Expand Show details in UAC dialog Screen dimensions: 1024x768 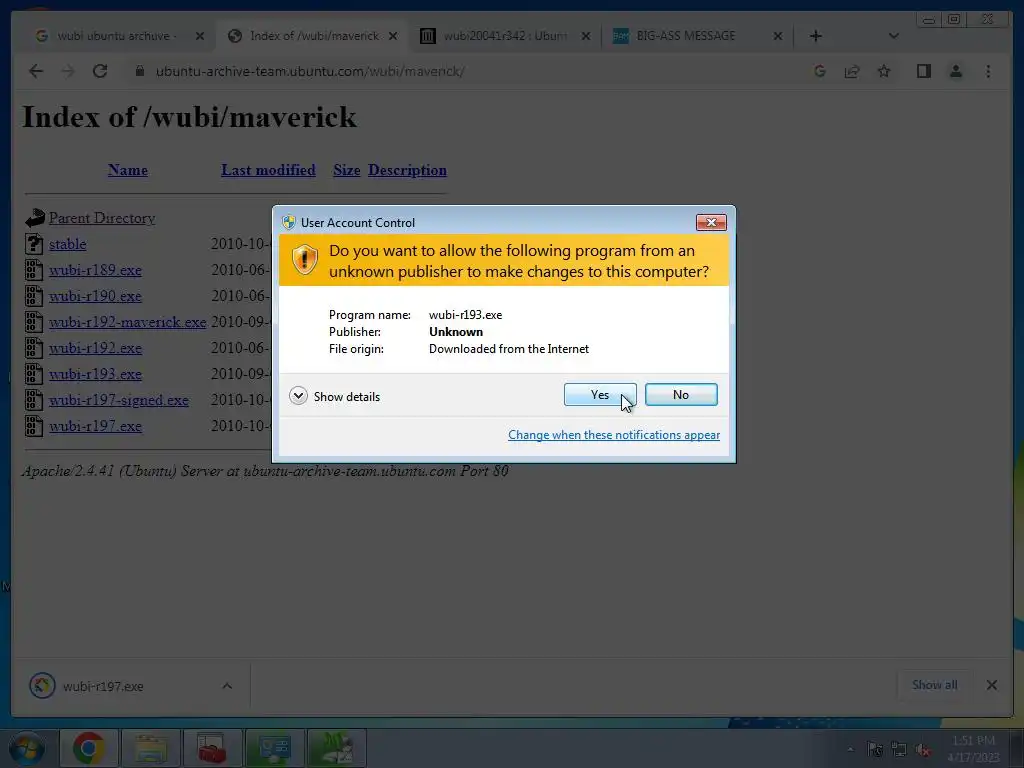[x=334, y=396]
